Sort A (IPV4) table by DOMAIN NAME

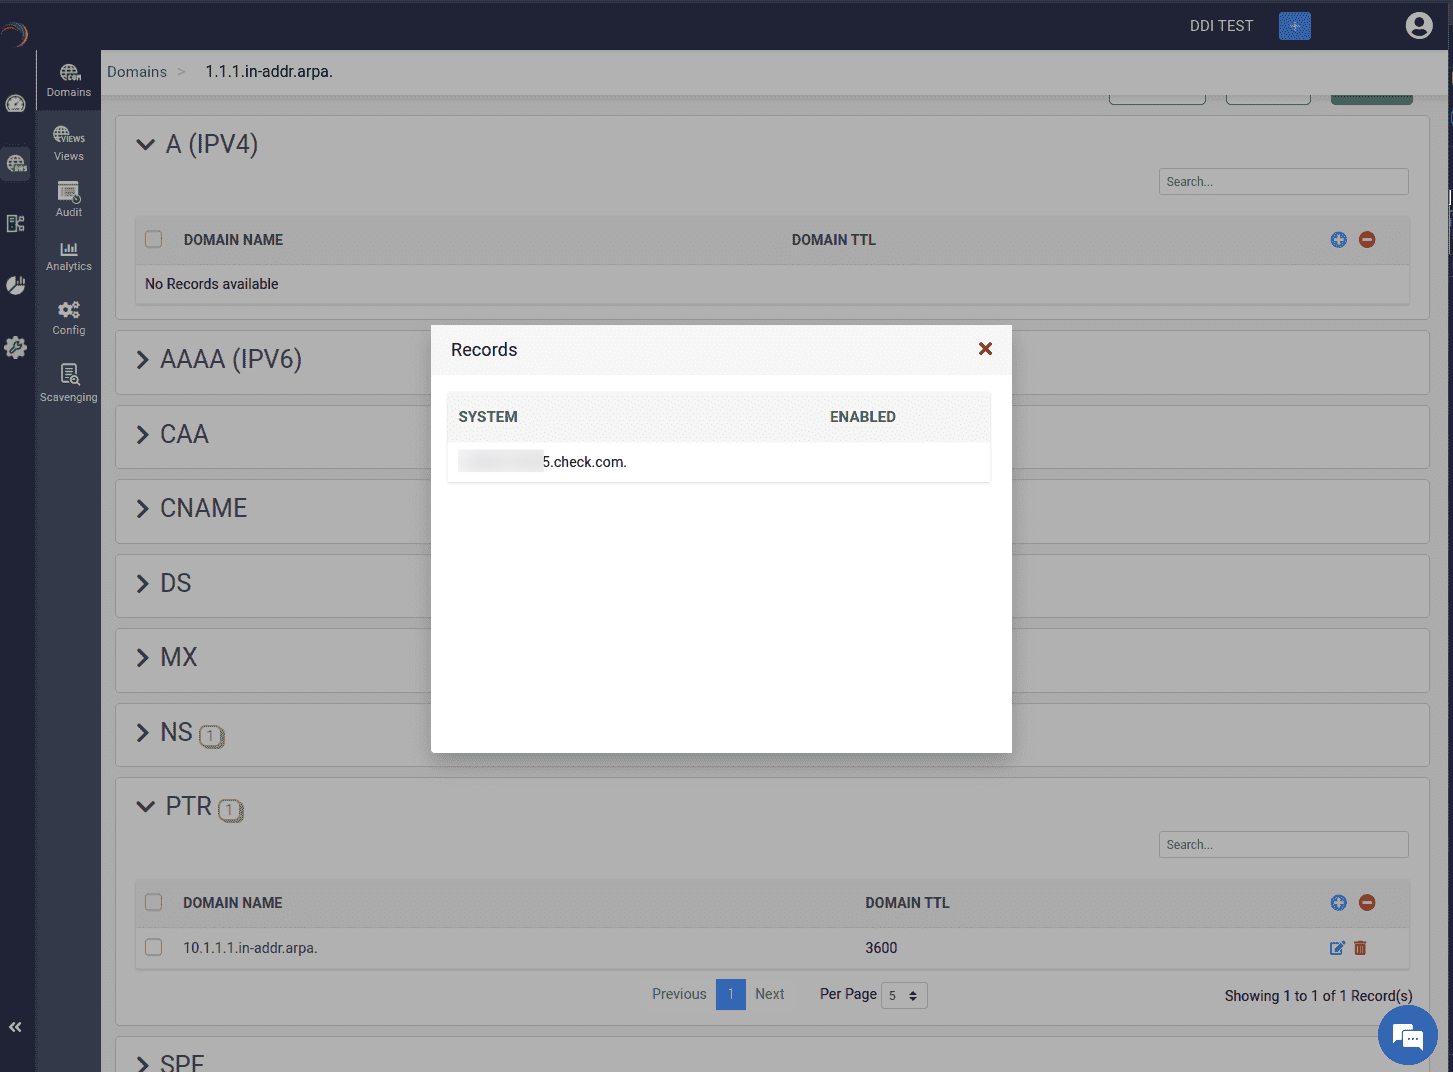pos(233,240)
